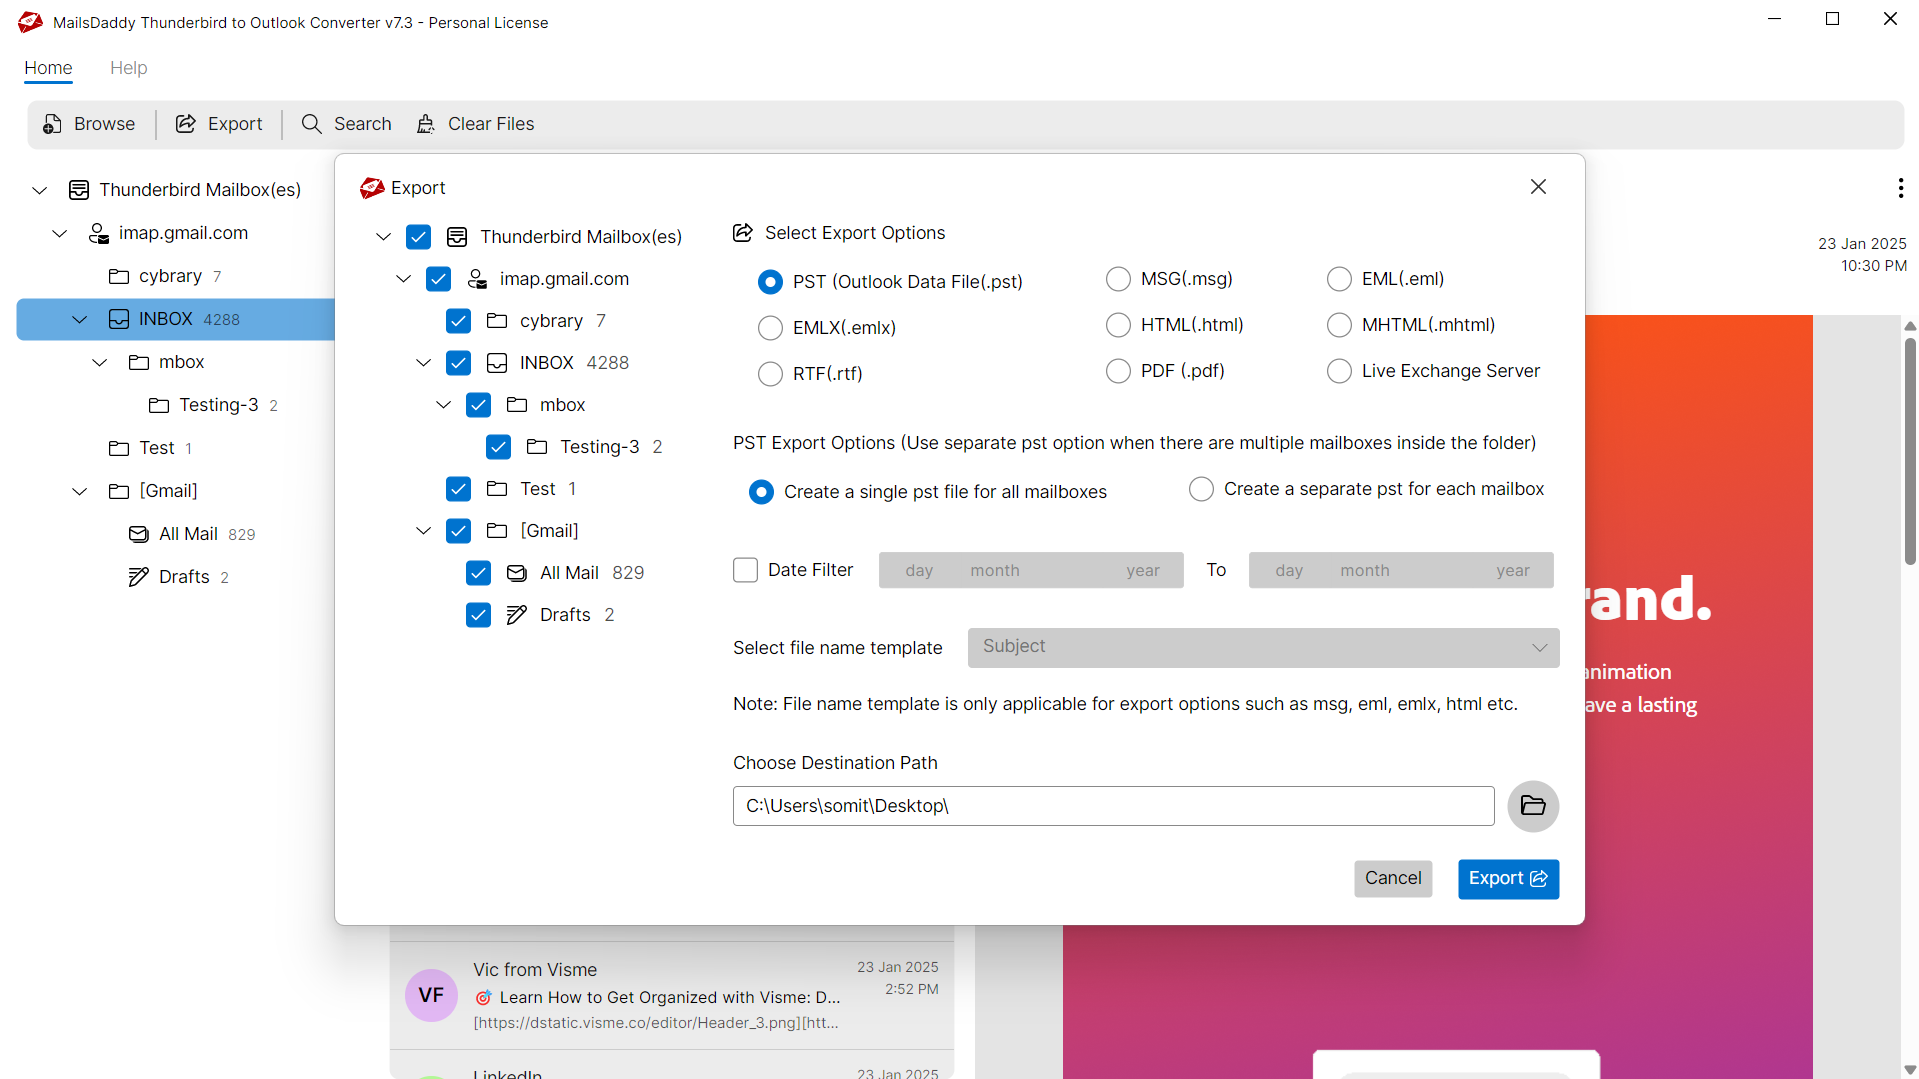Click the date filter To date field
The image size is (1919, 1079).
pos(1401,570)
